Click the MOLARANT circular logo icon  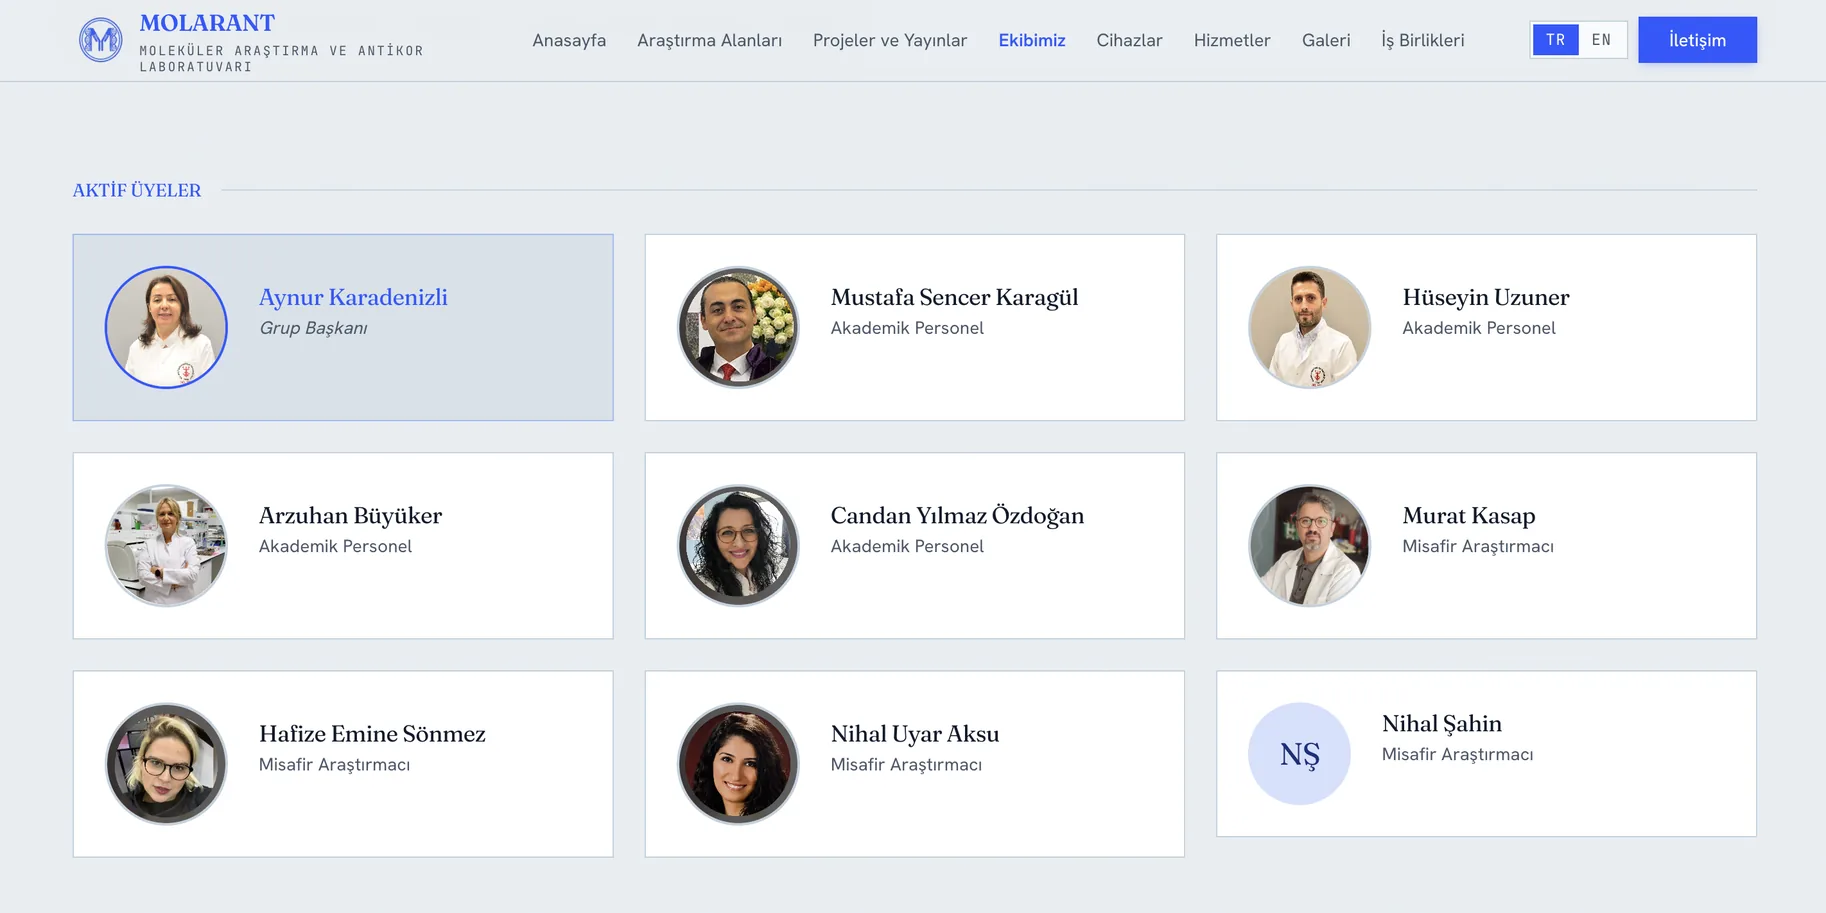pyautogui.click(x=101, y=40)
